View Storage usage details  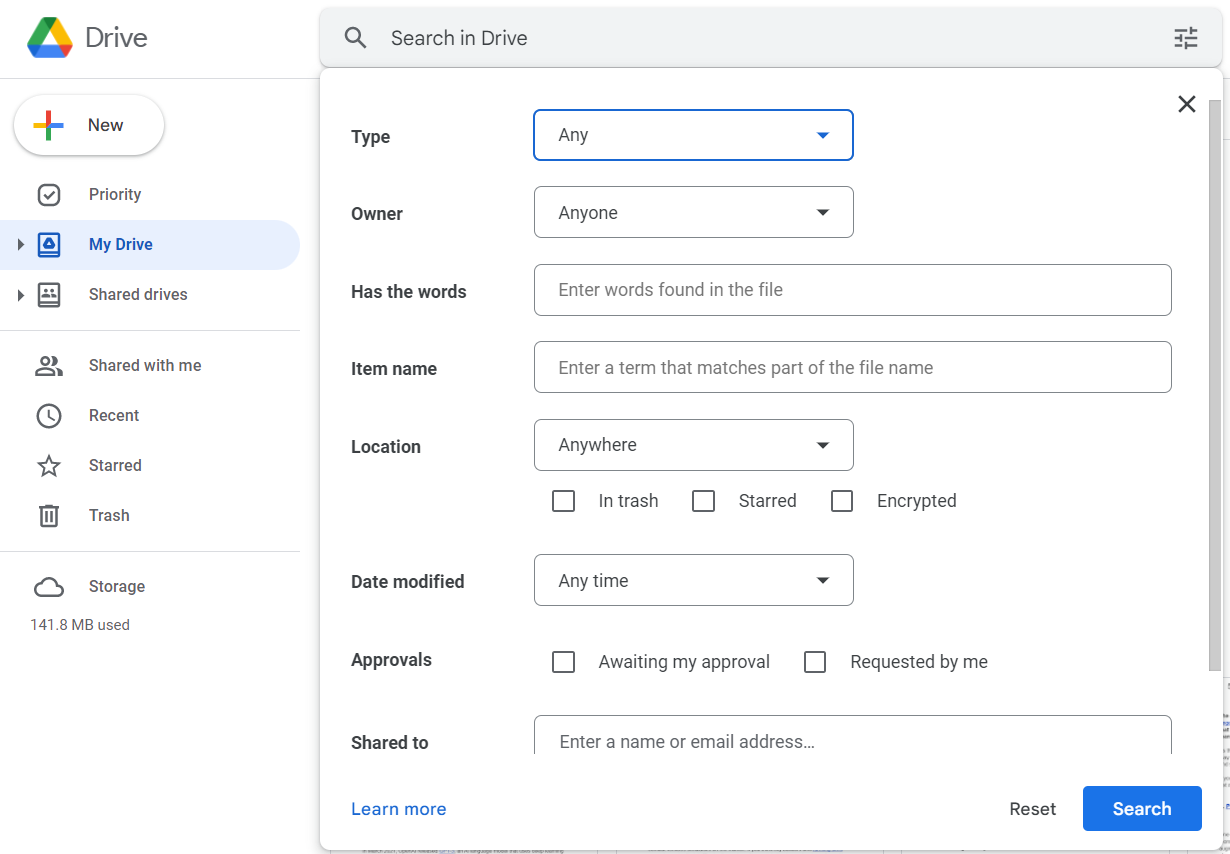116,587
